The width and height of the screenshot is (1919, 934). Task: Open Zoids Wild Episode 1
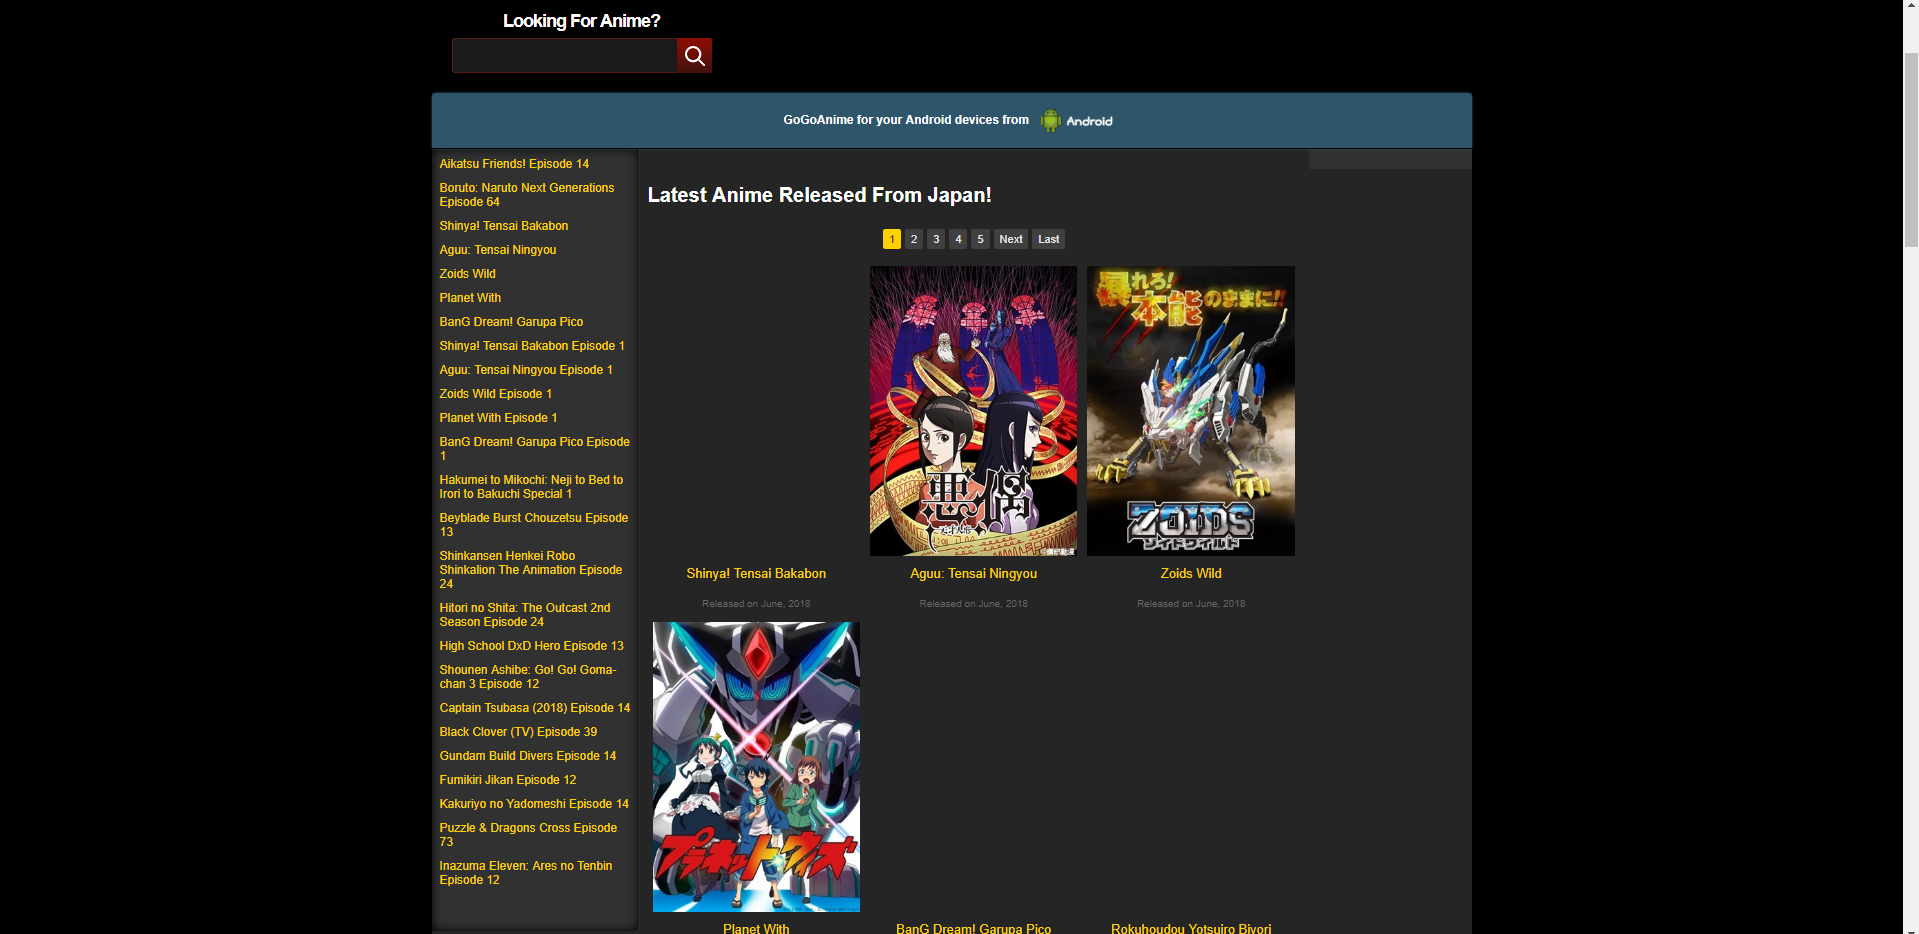(496, 394)
